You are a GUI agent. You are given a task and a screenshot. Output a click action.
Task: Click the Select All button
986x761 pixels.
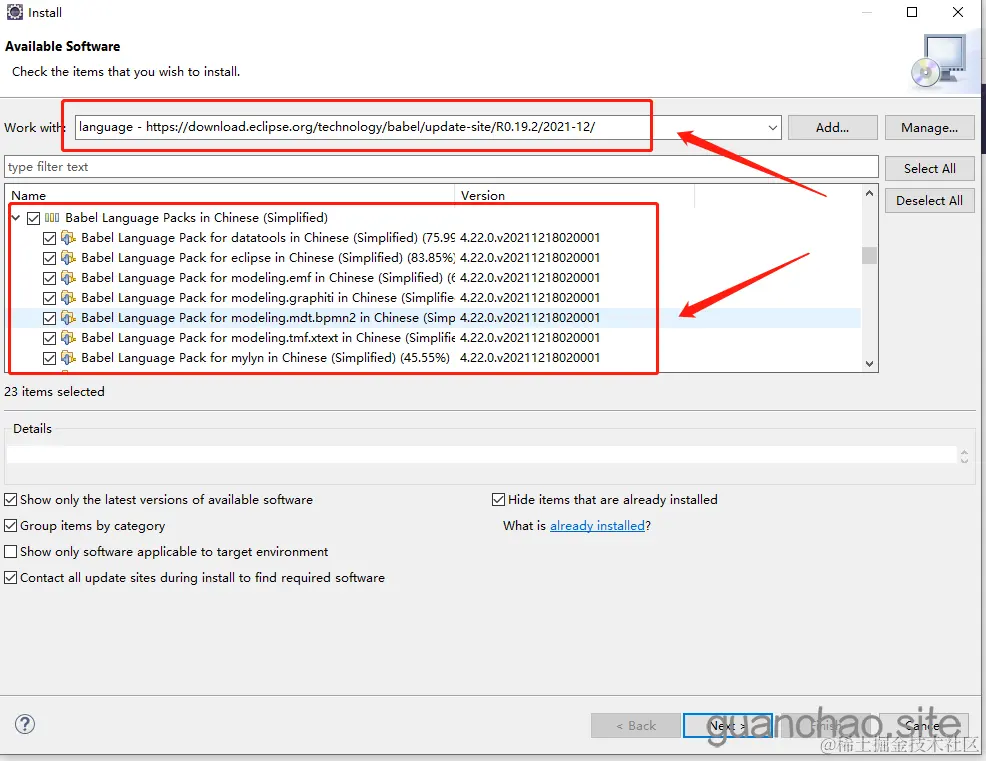point(929,169)
